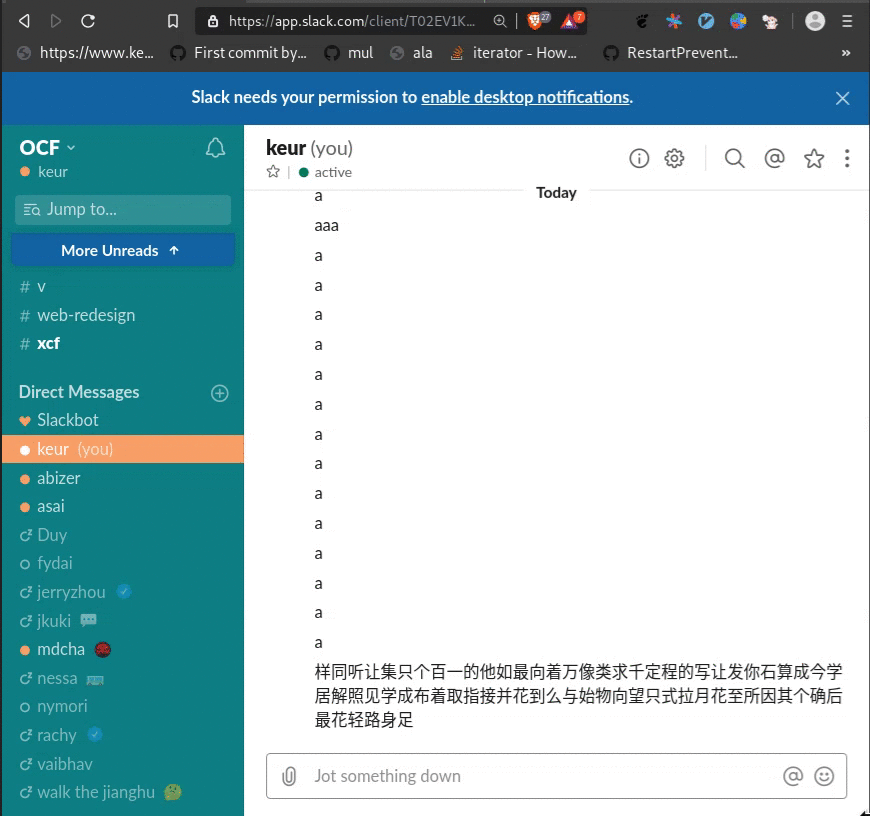
Task: Open the mdcha direct message
Action: tap(123, 649)
